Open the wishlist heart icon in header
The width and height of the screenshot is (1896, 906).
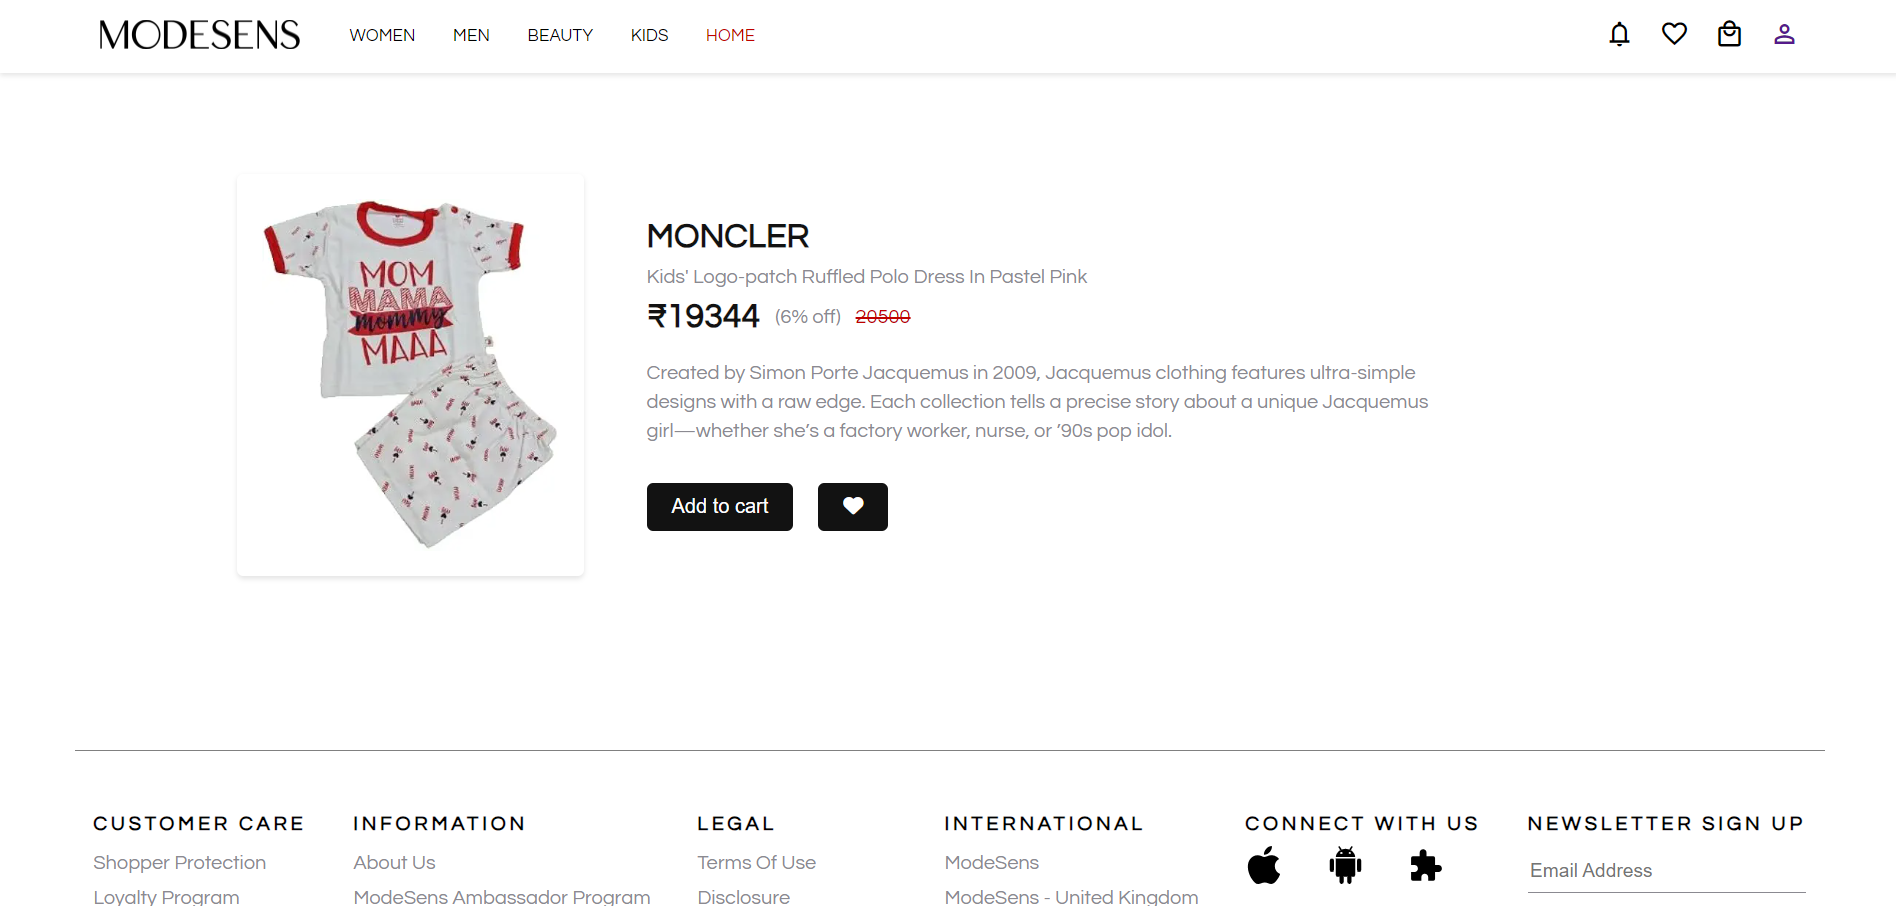[x=1674, y=34]
